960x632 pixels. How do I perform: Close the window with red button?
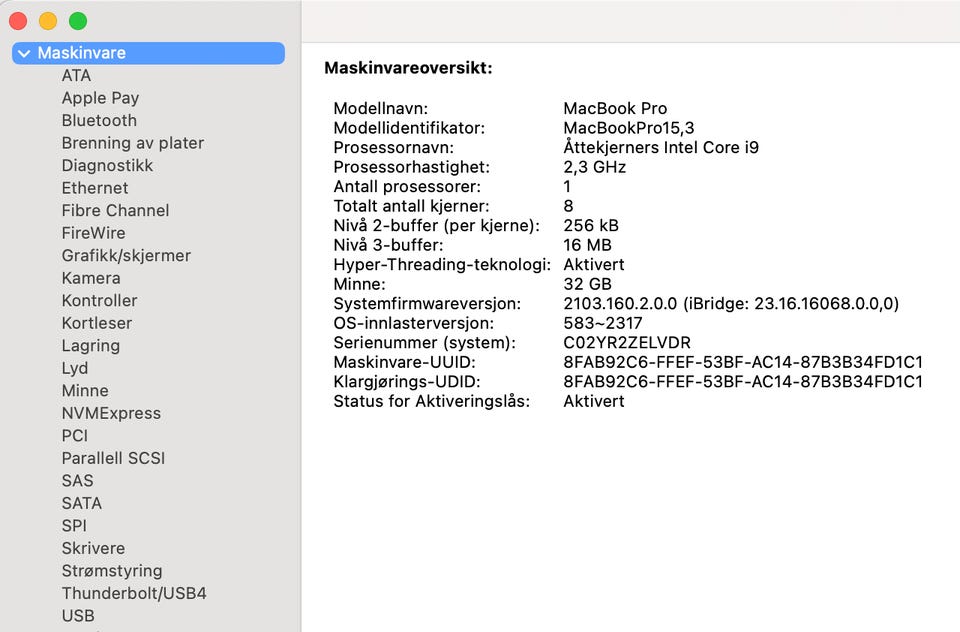coord(18,21)
